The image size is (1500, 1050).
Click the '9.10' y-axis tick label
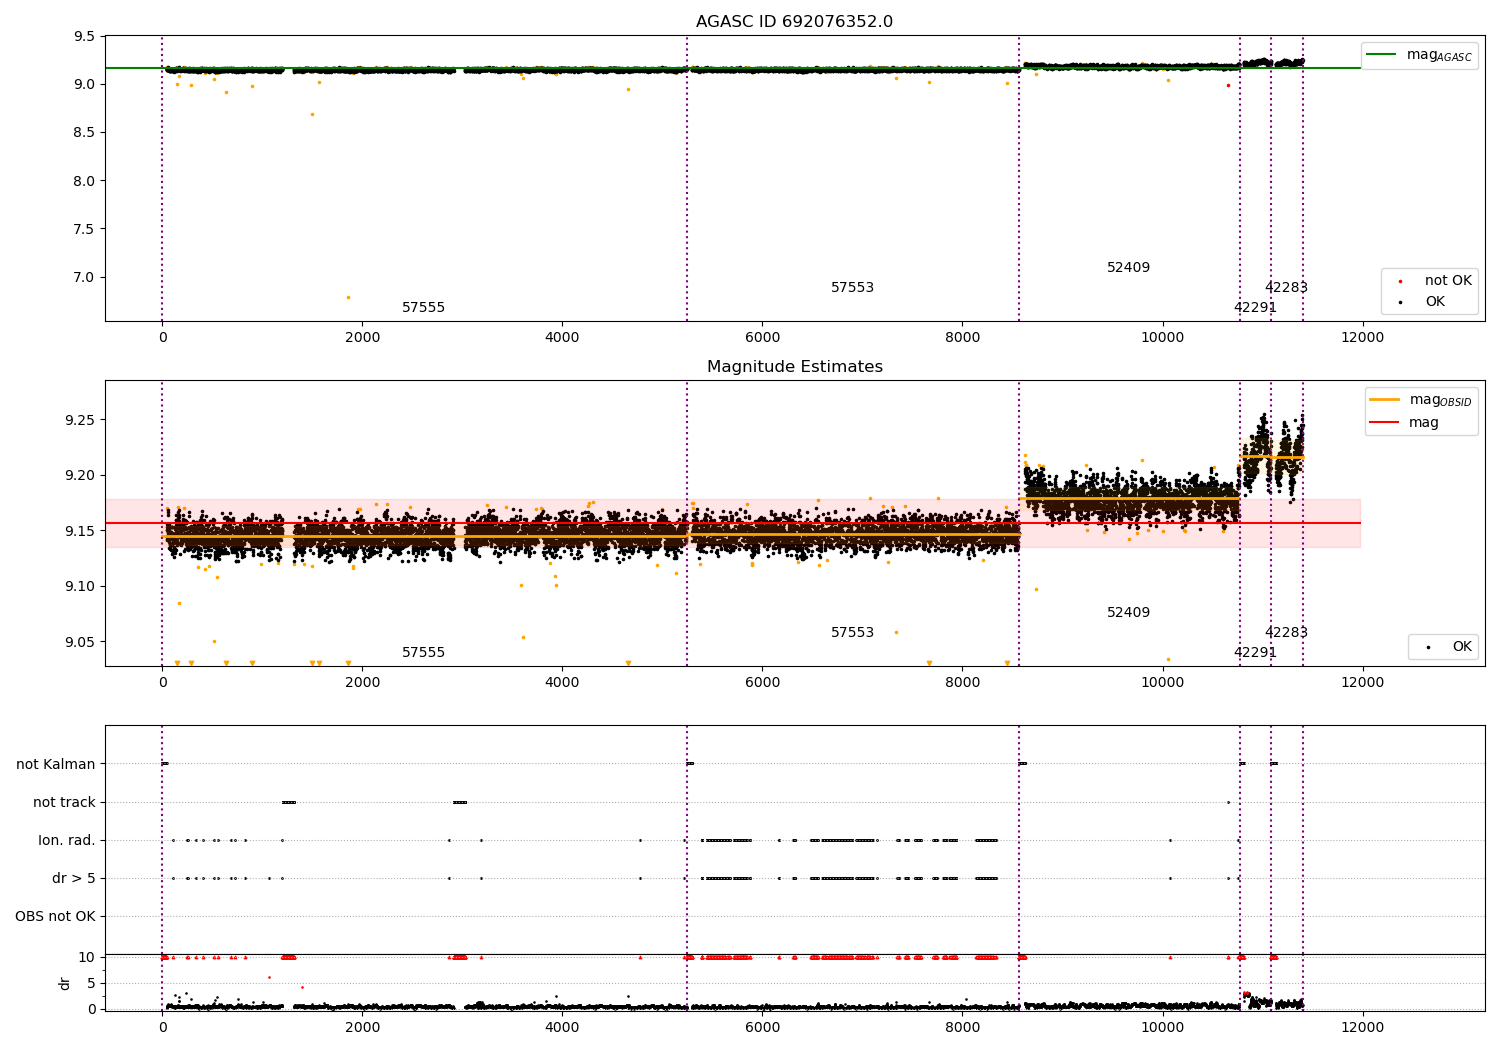pyautogui.click(x=81, y=586)
